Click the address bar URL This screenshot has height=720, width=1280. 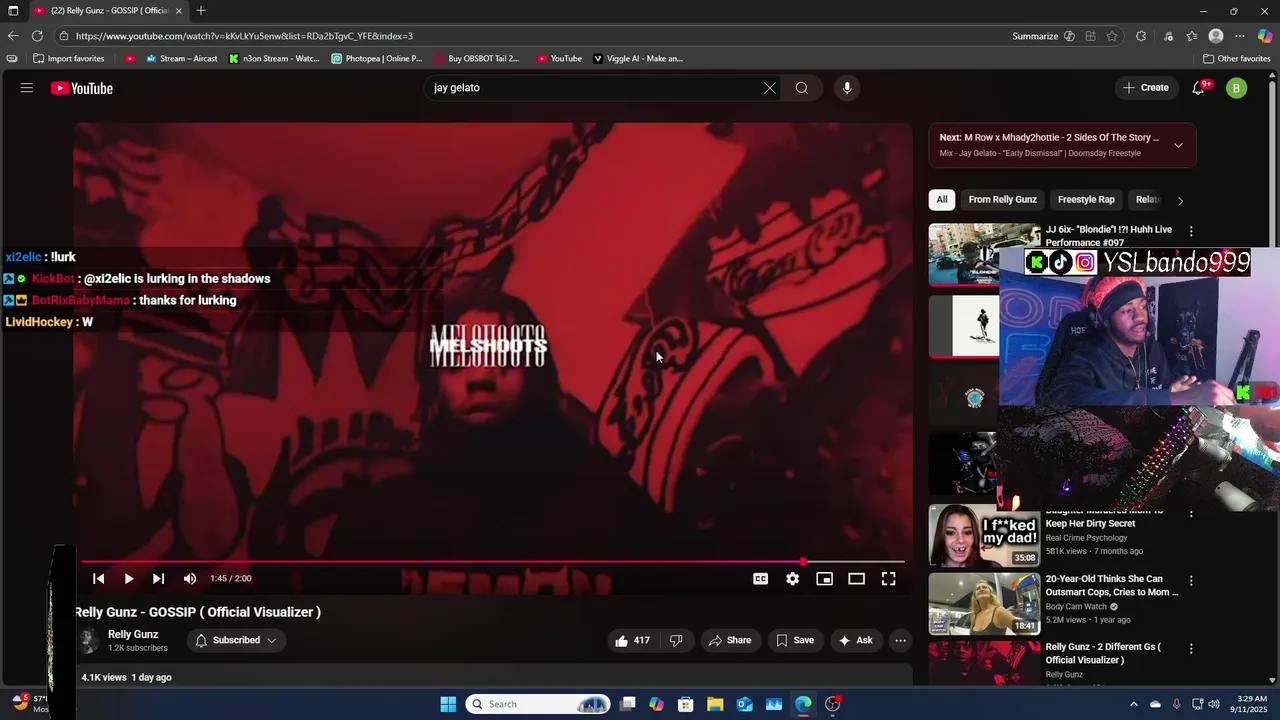pos(244,36)
